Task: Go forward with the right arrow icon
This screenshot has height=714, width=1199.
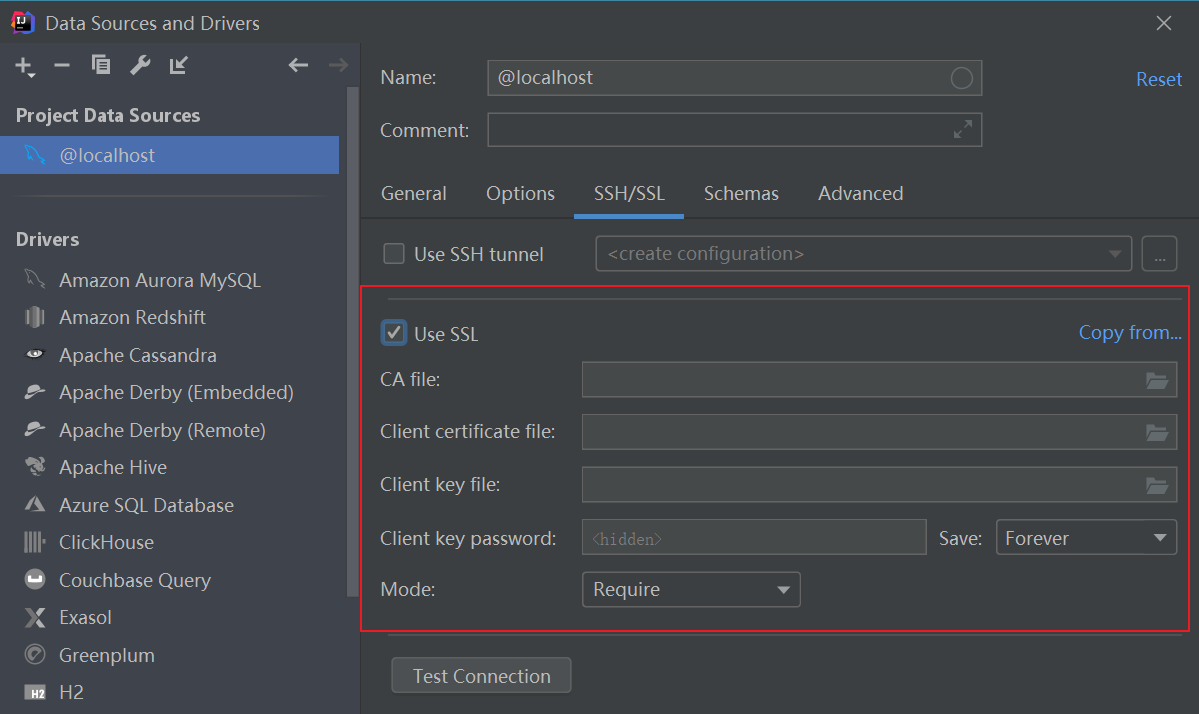Action: [x=338, y=65]
